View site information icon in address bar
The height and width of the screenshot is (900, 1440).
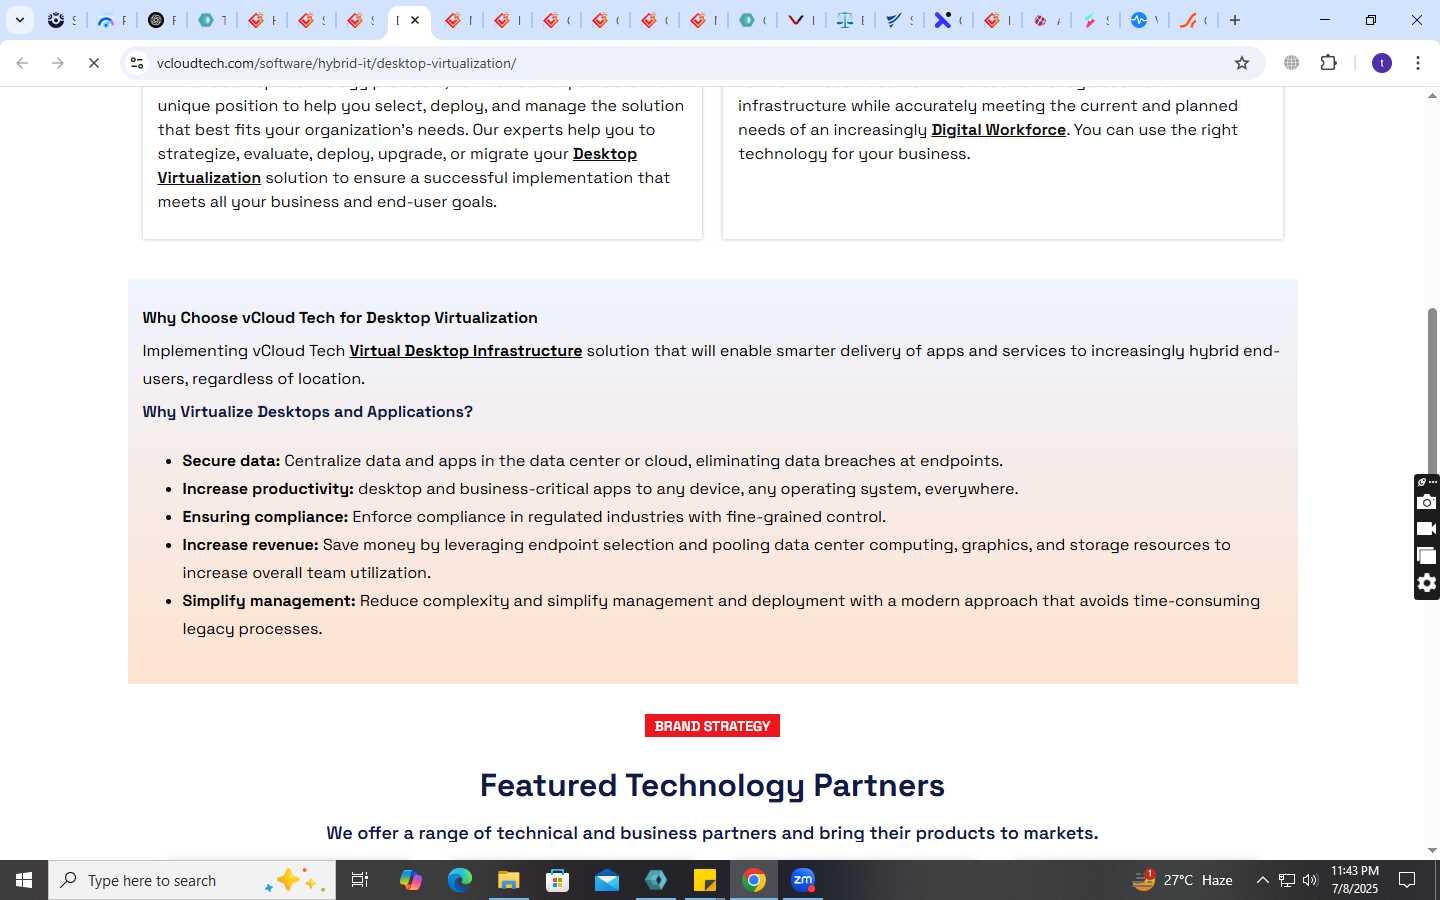click(x=137, y=63)
